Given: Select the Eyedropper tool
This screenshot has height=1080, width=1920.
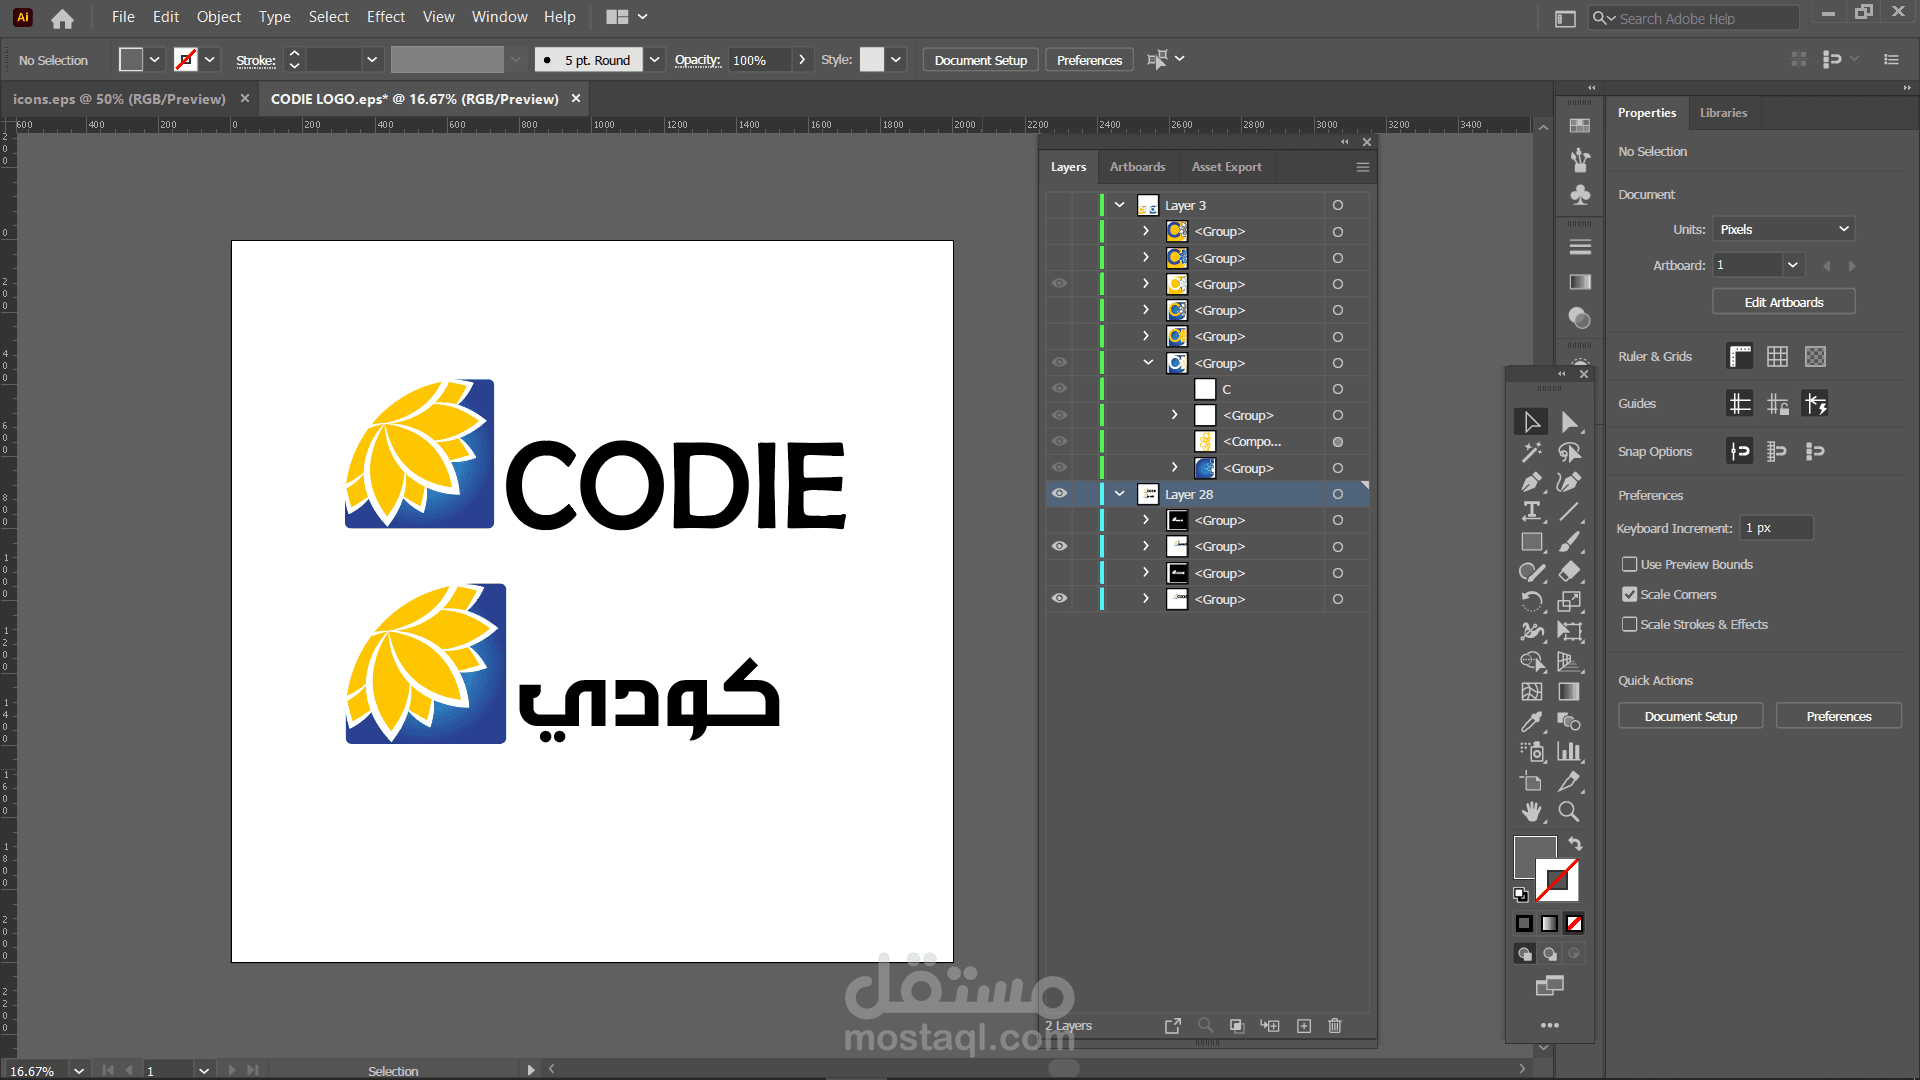Looking at the screenshot, I should (x=1531, y=722).
